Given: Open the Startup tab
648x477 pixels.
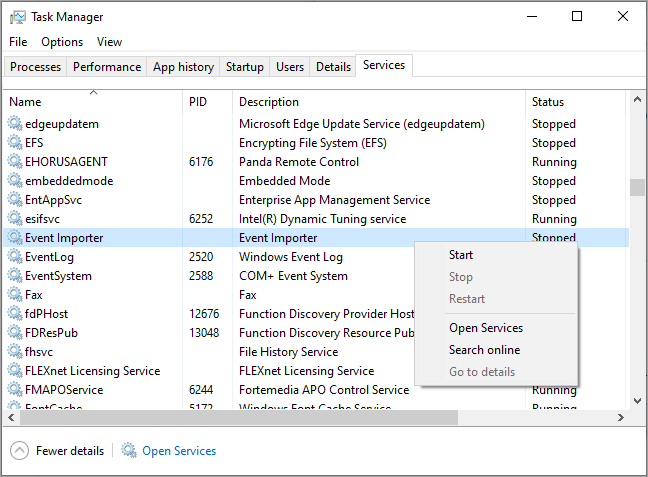Looking at the screenshot, I should pos(245,67).
